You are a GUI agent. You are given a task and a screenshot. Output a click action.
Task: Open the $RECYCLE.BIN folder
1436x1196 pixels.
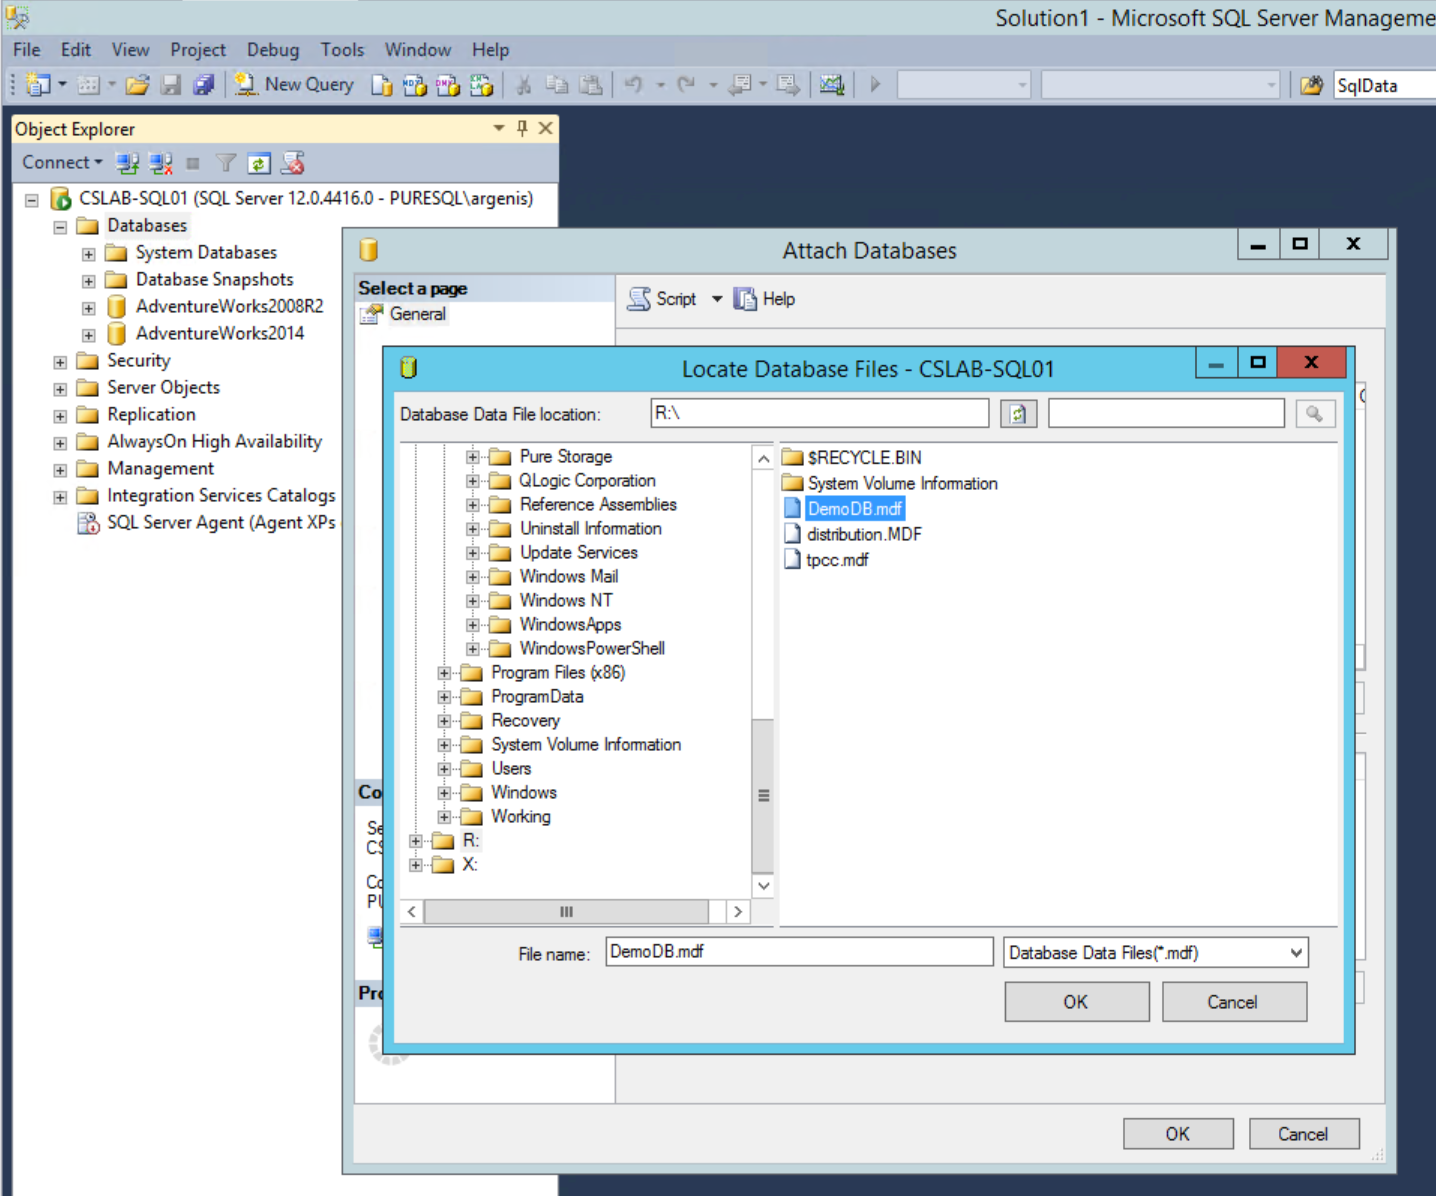click(x=864, y=457)
